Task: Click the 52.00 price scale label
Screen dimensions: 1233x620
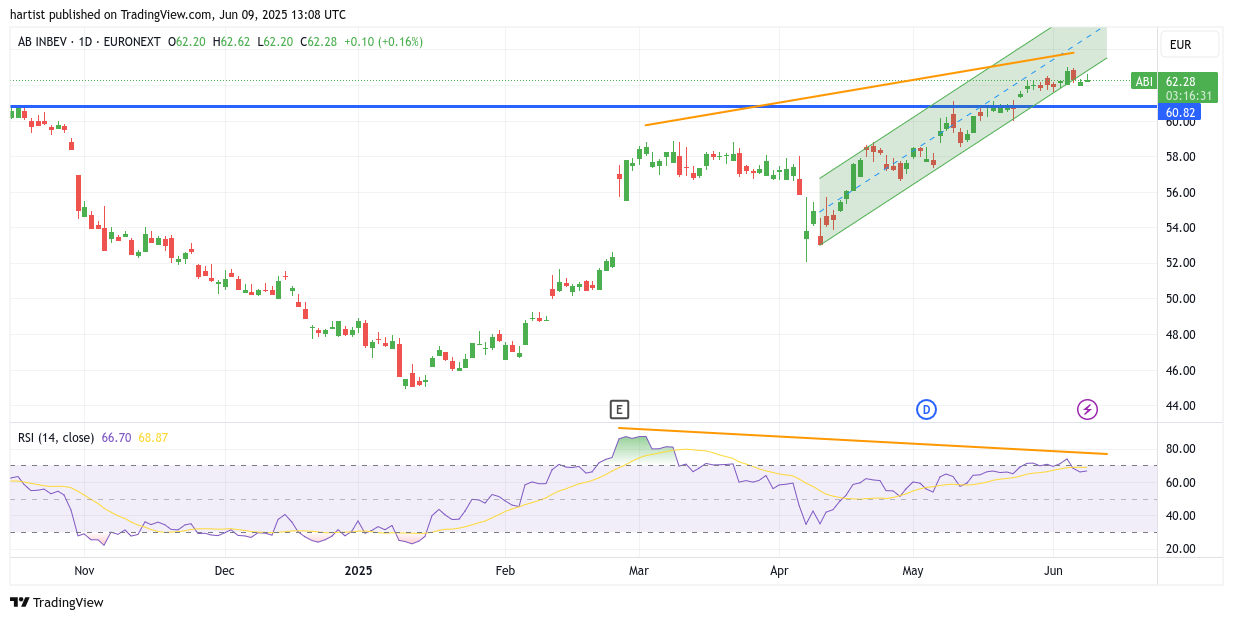Action: pyautogui.click(x=1180, y=263)
